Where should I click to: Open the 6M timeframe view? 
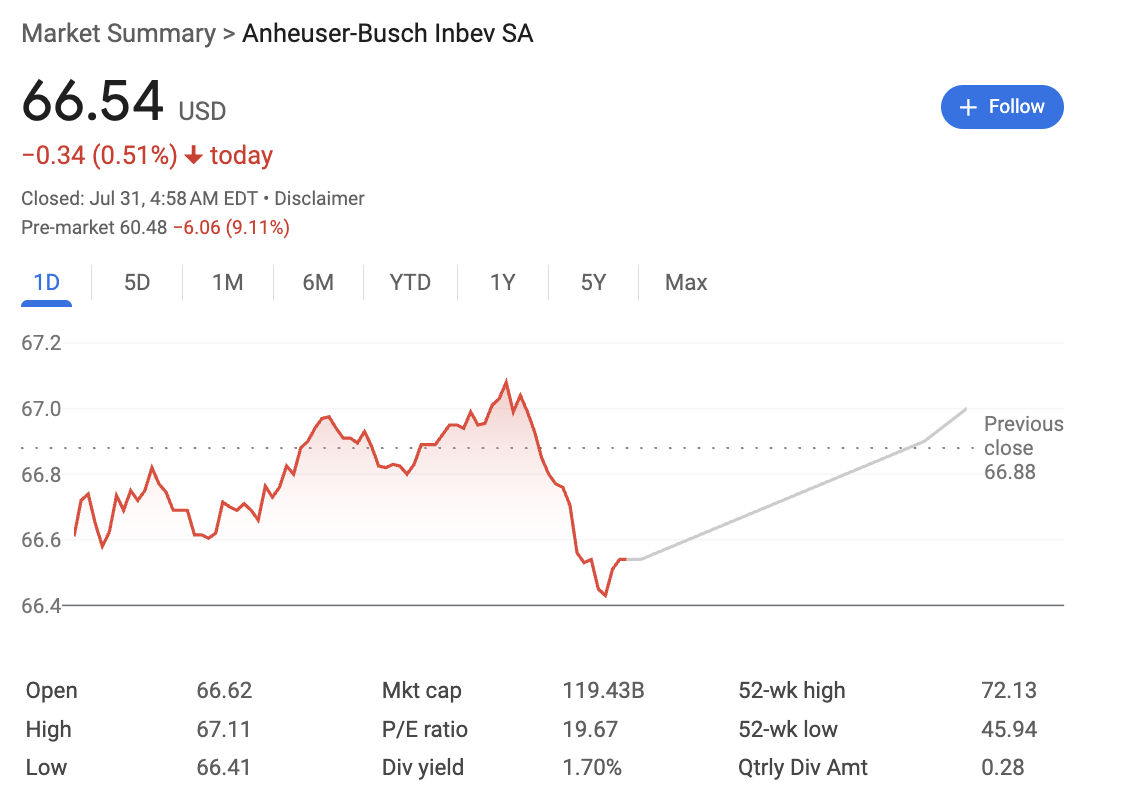click(318, 283)
